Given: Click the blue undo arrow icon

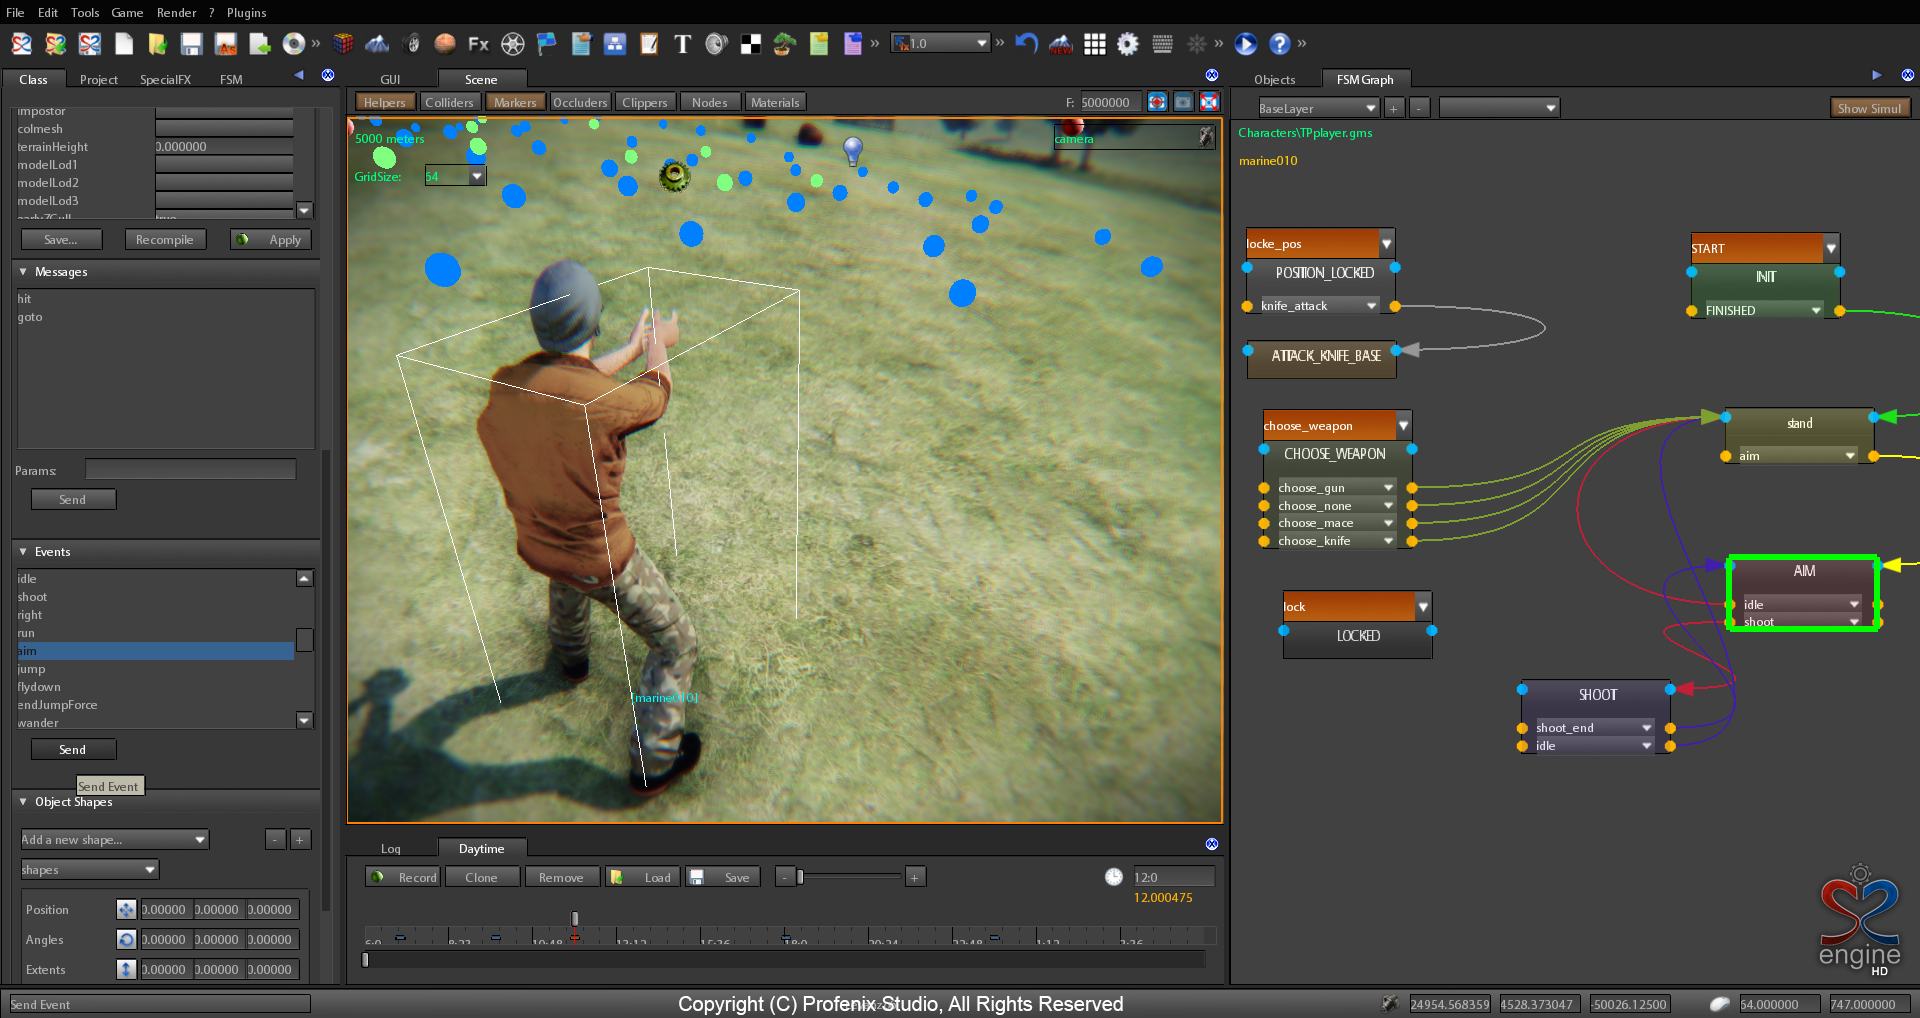Looking at the screenshot, I should coord(1026,44).
